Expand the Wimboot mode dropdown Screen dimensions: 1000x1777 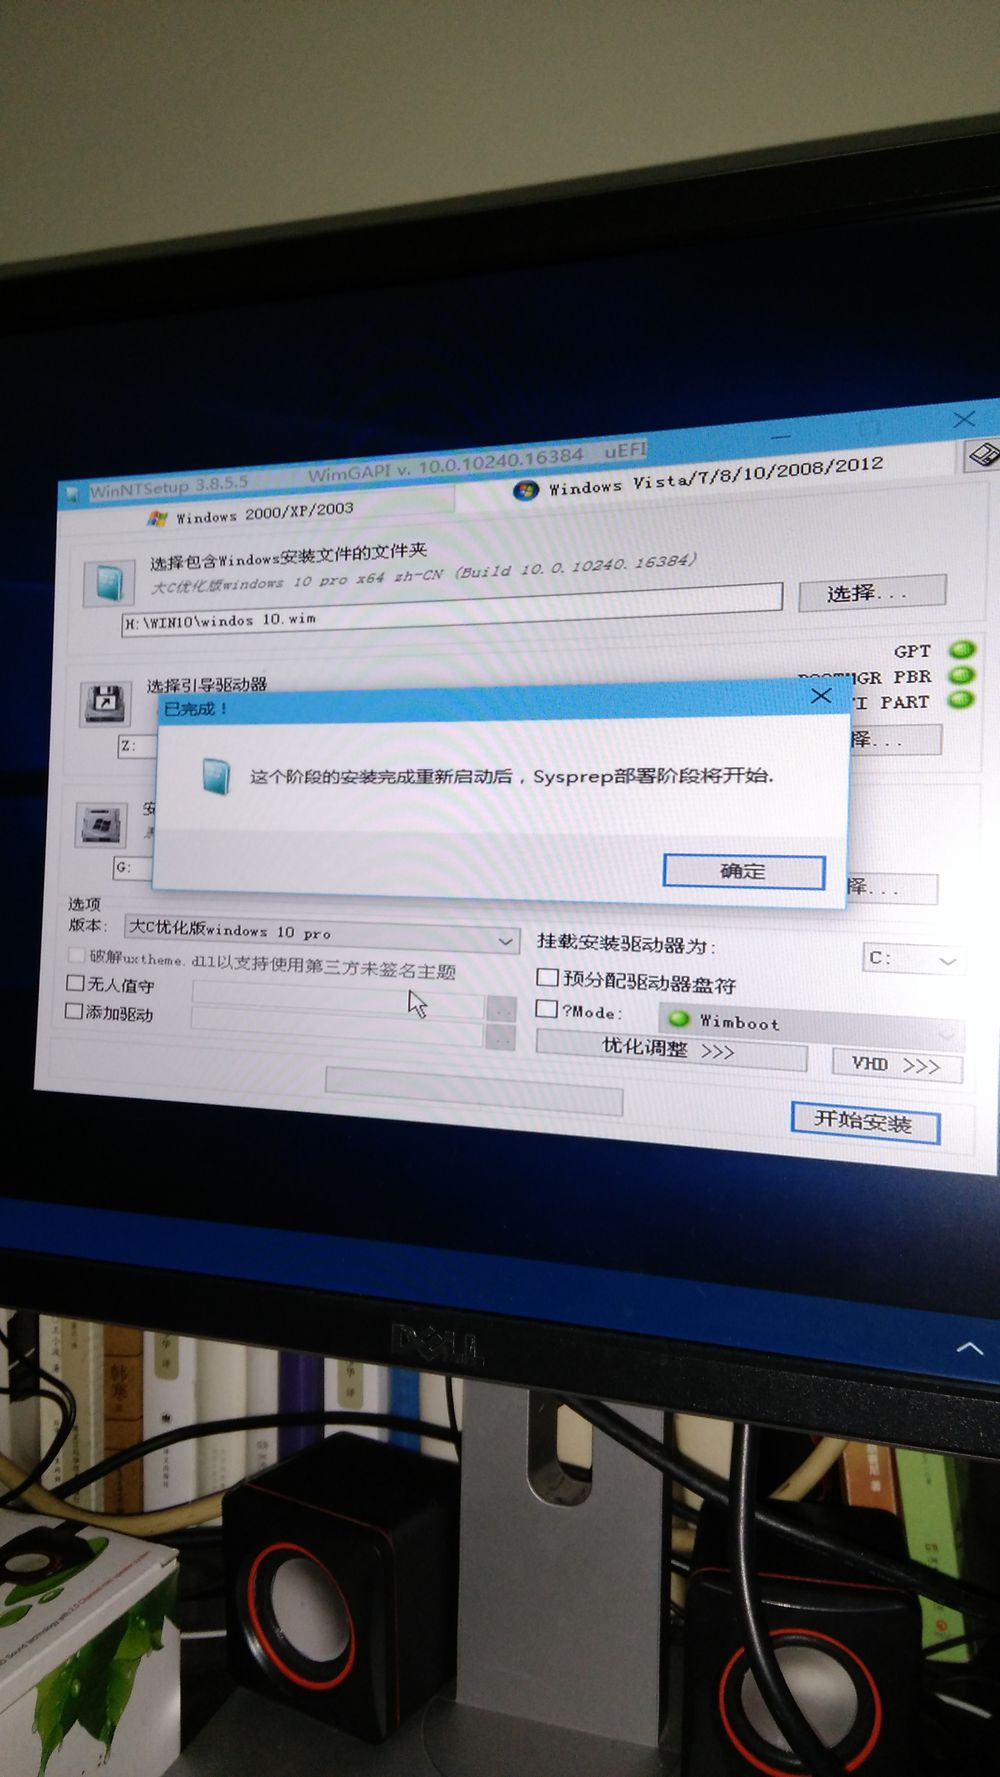(811, 1024)
